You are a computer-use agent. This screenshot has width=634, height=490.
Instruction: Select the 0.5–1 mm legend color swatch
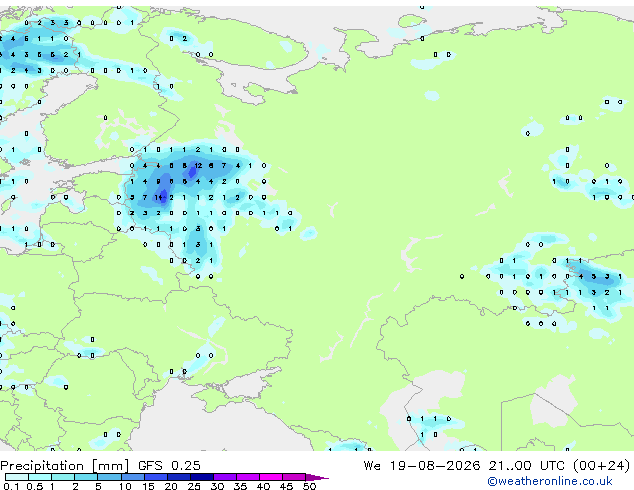[40, 477]
